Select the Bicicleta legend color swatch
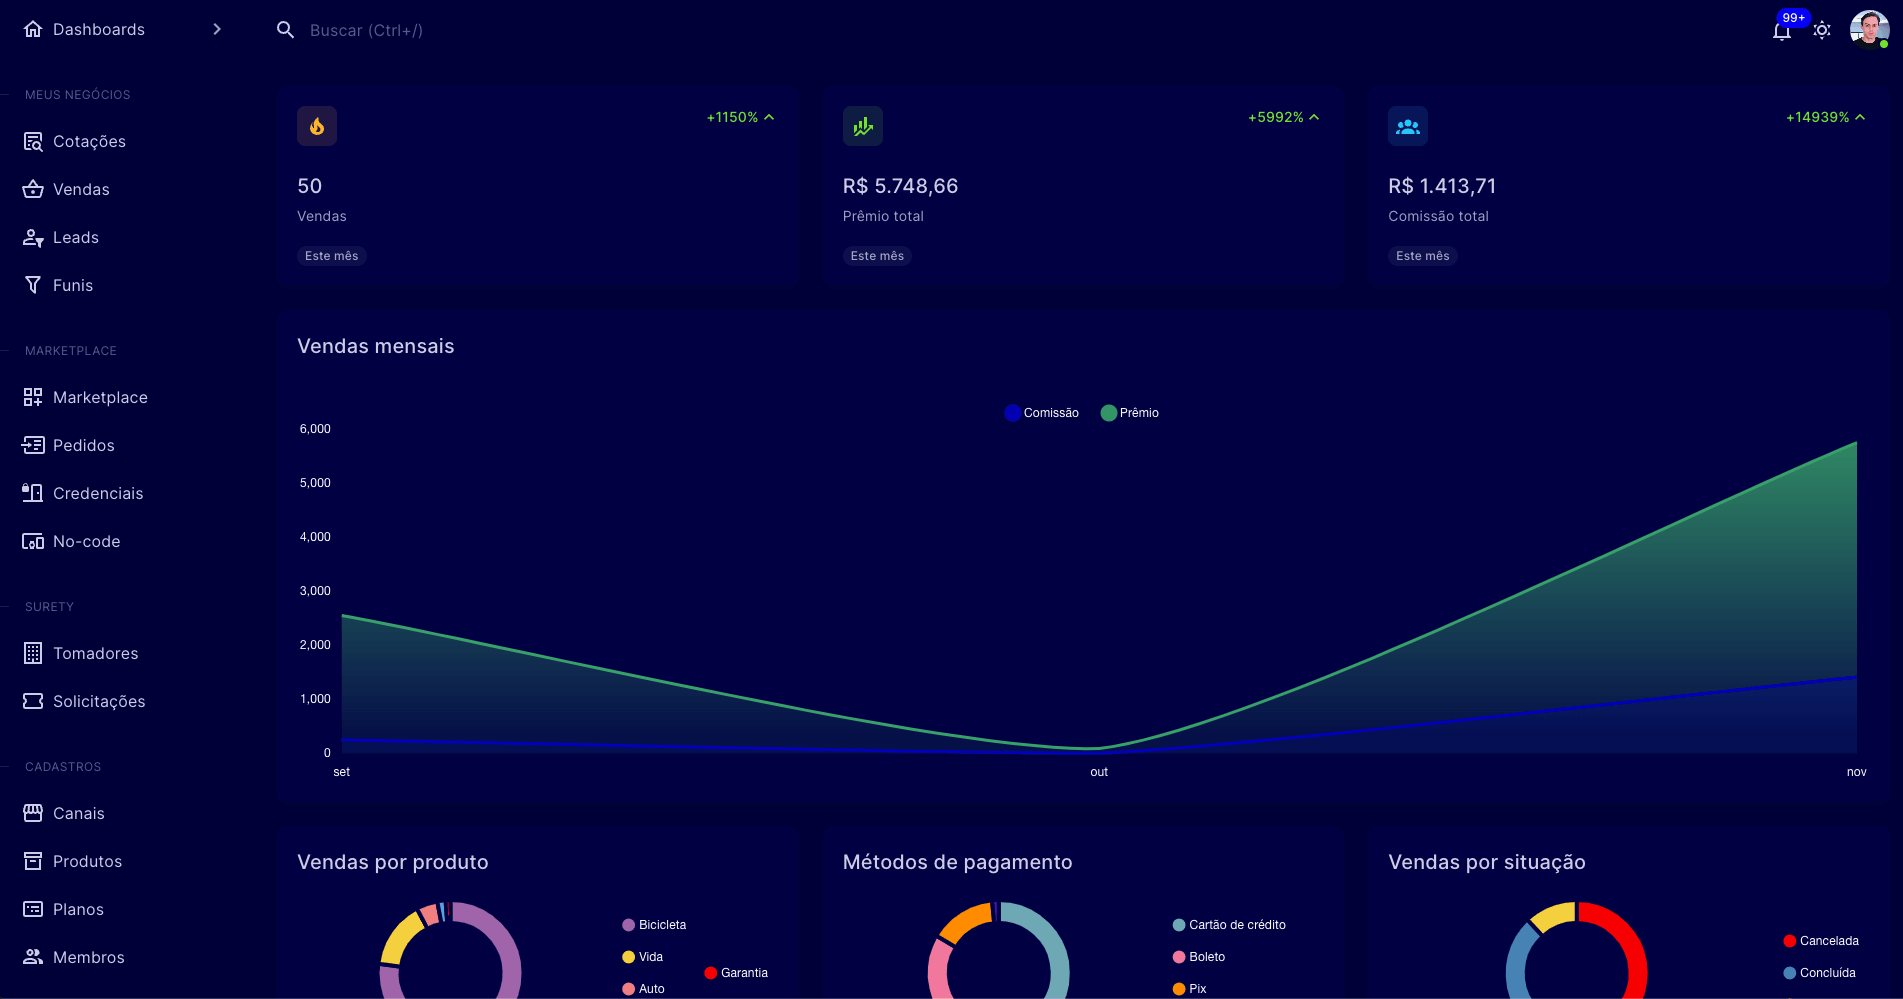The height and width of the screenshot is (999, 1903). (628, 925)
